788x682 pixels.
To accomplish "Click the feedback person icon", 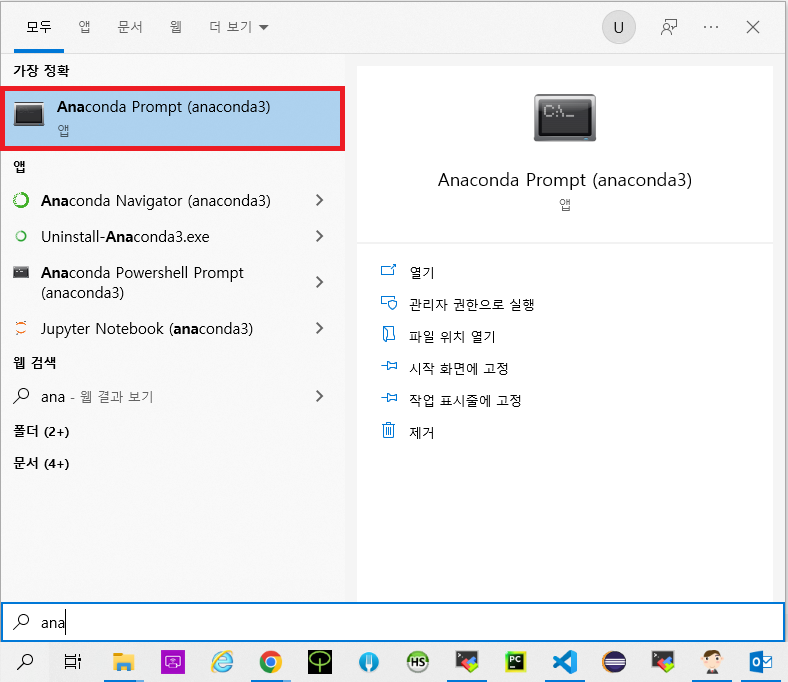I will tap(668, 27).
